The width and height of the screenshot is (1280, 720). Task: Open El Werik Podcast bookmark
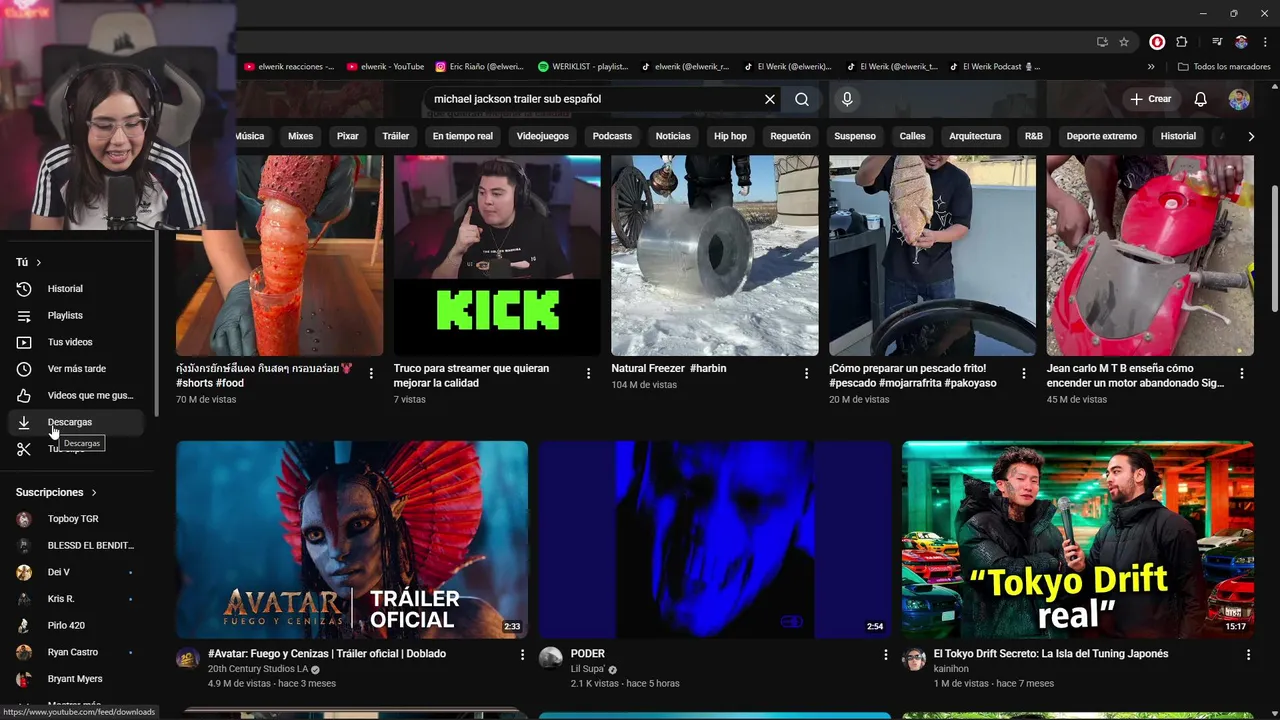pyautogui.click(x=992, y=67)
